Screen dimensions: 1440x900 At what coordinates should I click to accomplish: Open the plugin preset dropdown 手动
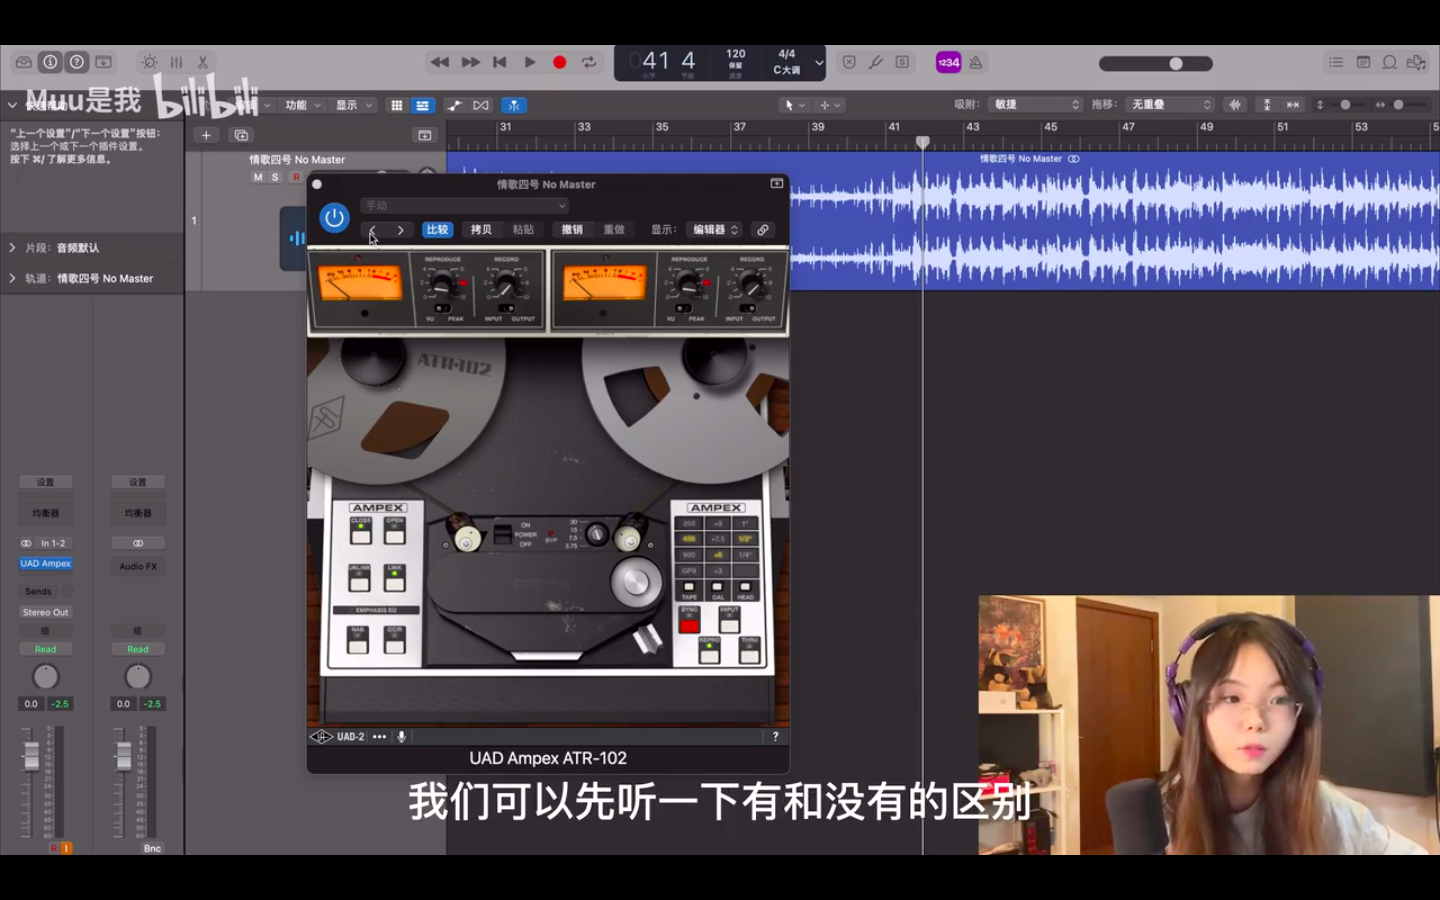pyautogui.click(x=464, y=205)
